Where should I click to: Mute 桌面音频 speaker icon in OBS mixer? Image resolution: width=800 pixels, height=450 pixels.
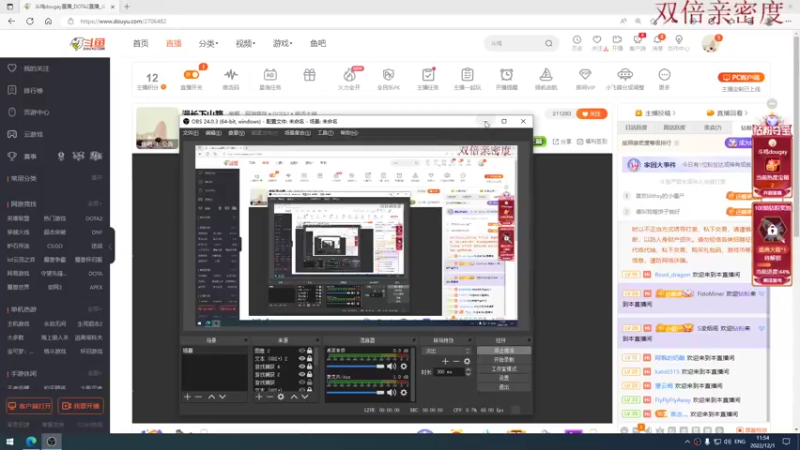(391, 366)
